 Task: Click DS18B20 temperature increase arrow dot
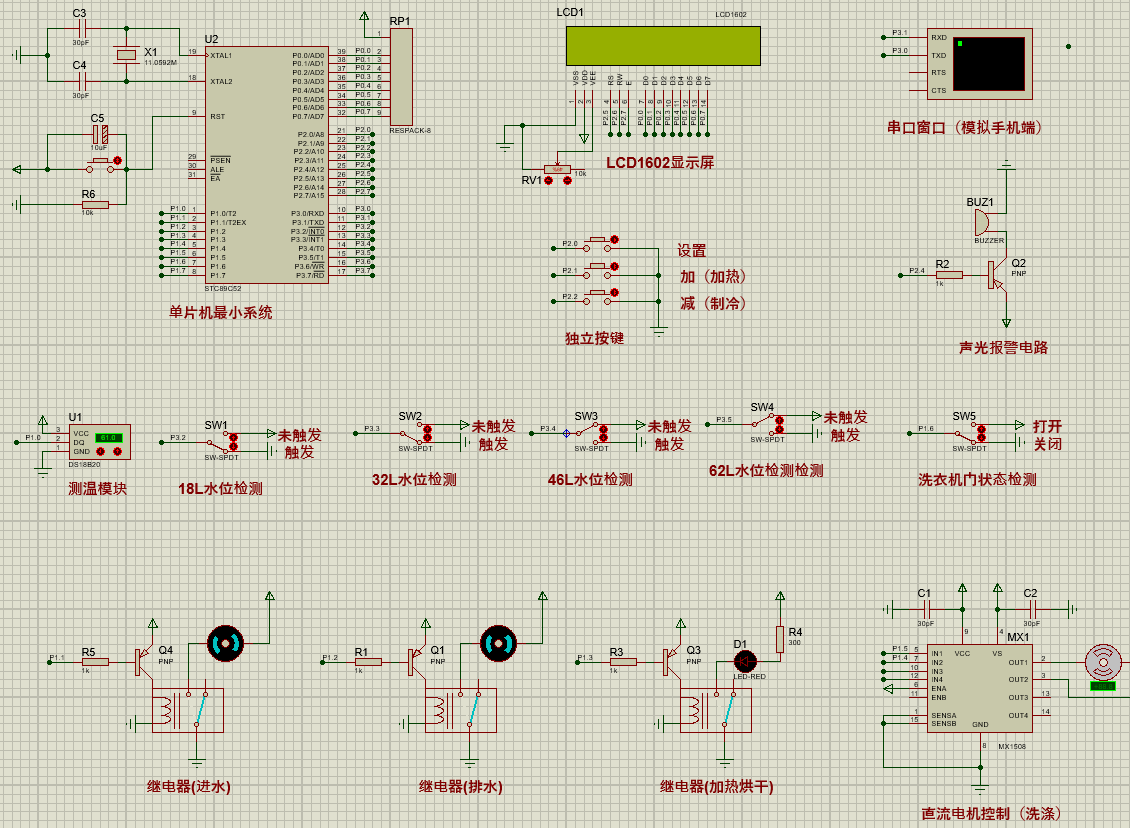[x=117, y=452]
